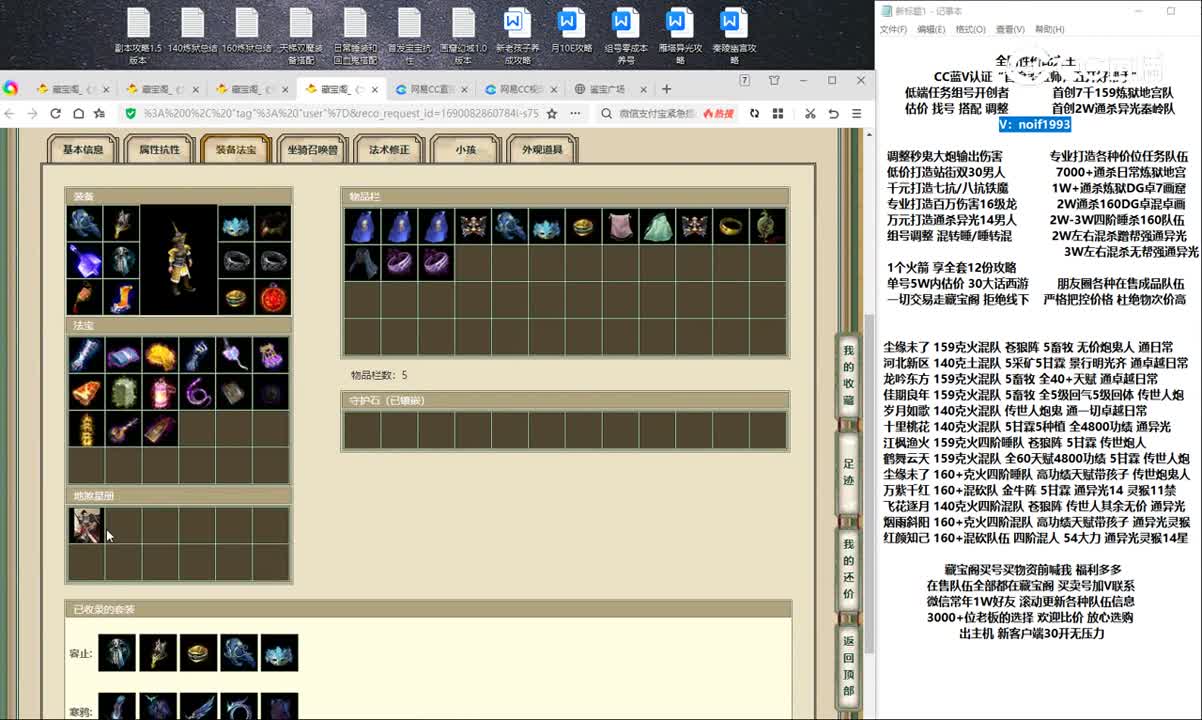Reload the browser page

click(56, 114)
